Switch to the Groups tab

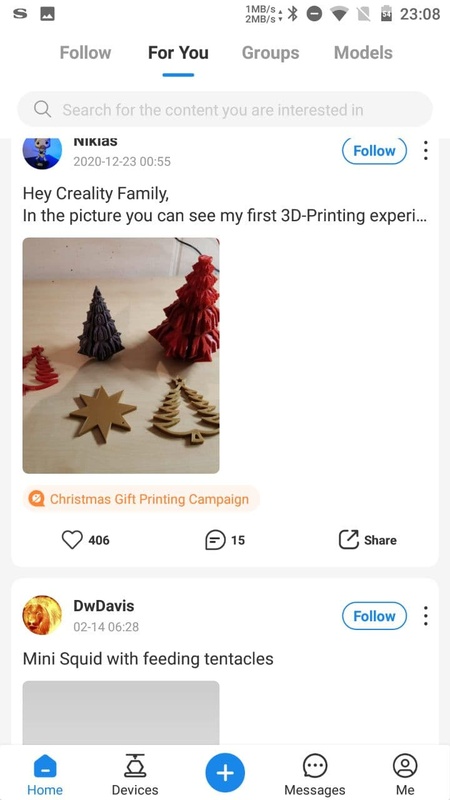click(270, 53)
